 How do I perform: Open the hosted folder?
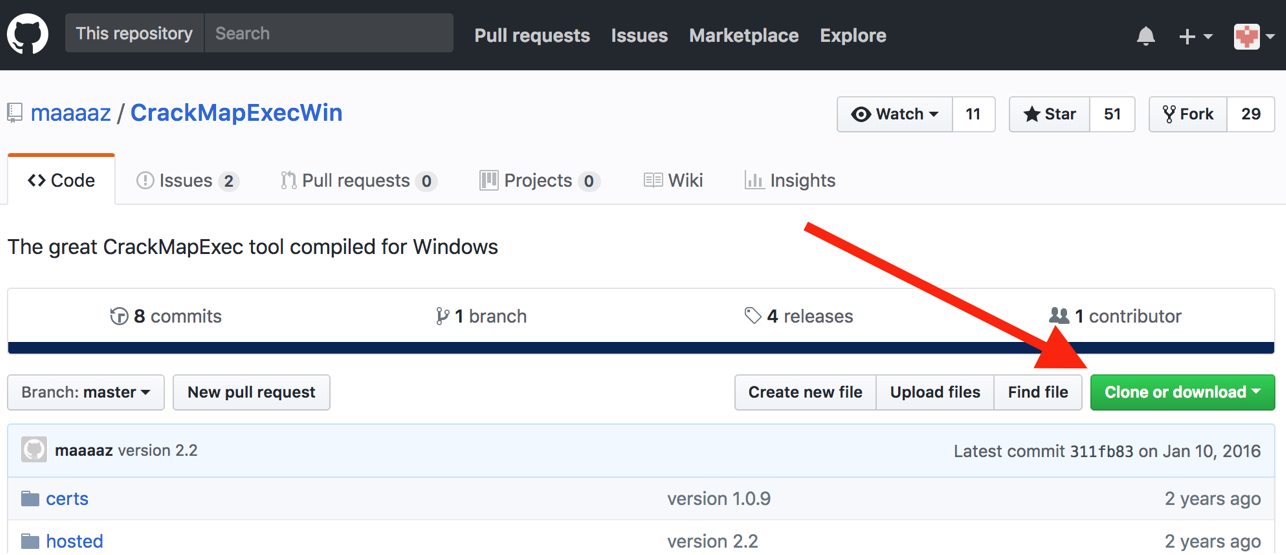pyautogui.click(x=74, y=541)
